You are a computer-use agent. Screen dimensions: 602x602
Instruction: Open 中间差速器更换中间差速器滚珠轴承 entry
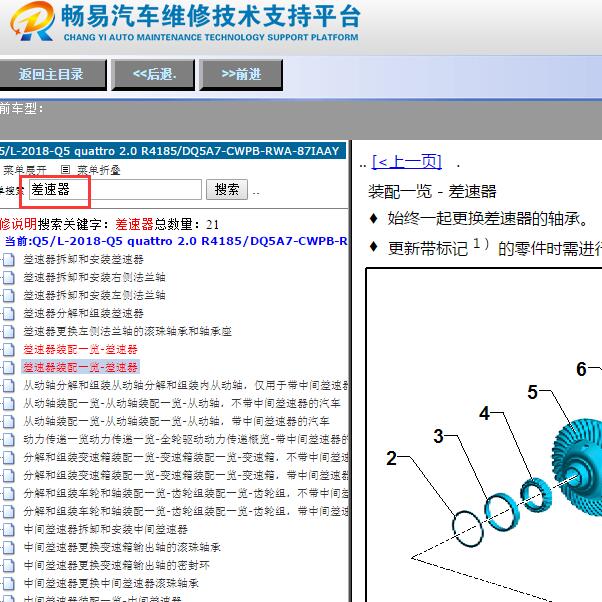(111, 584)
